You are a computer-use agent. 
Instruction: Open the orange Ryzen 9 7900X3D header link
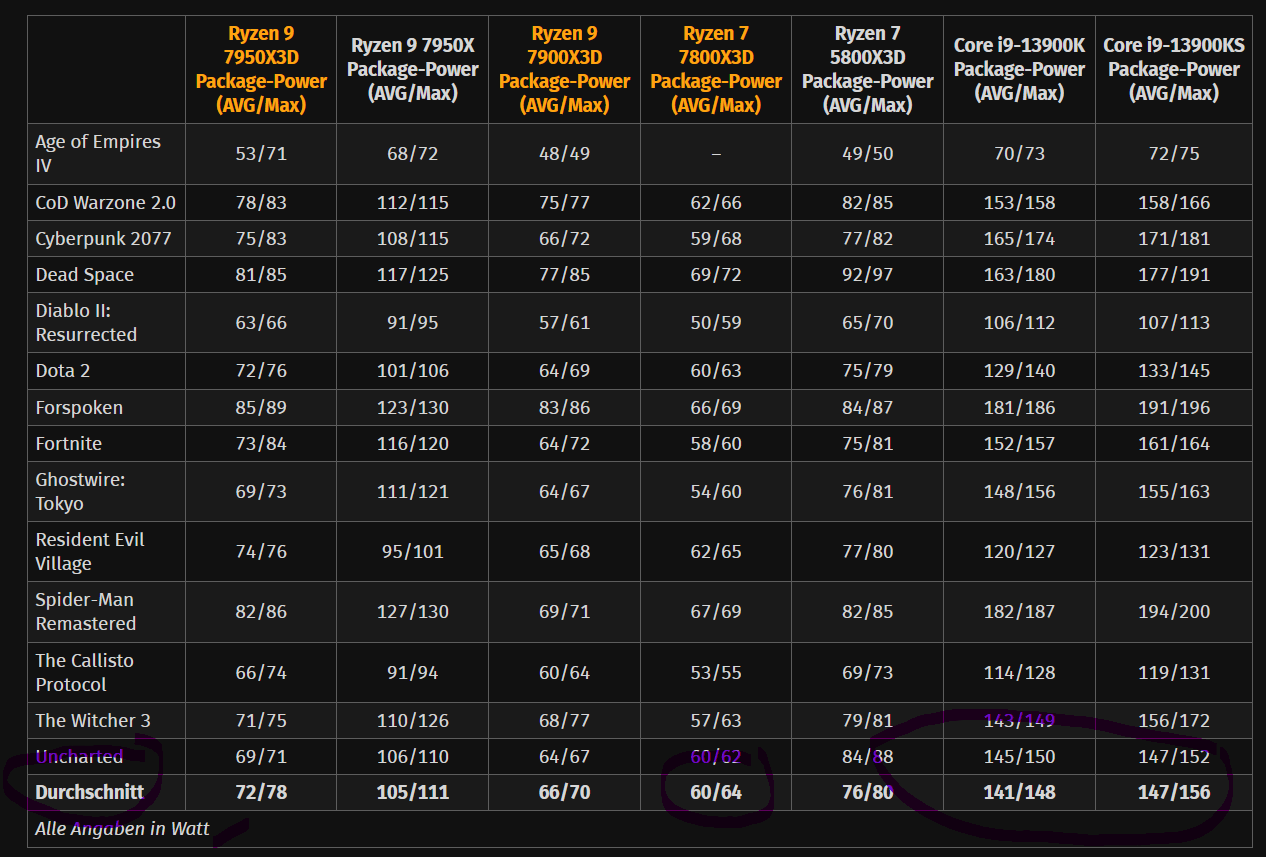click(x=564, y=69)
